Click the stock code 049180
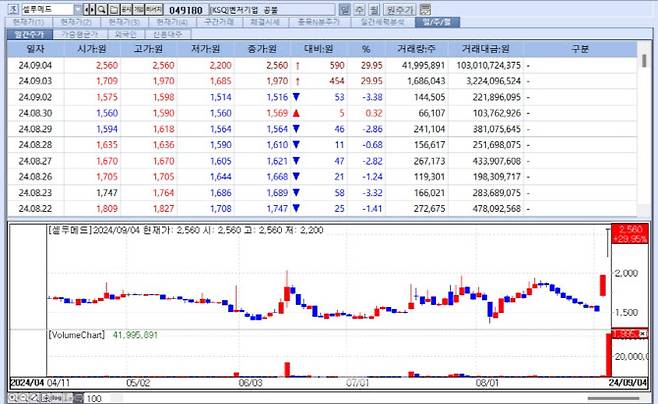 [186, 10]
